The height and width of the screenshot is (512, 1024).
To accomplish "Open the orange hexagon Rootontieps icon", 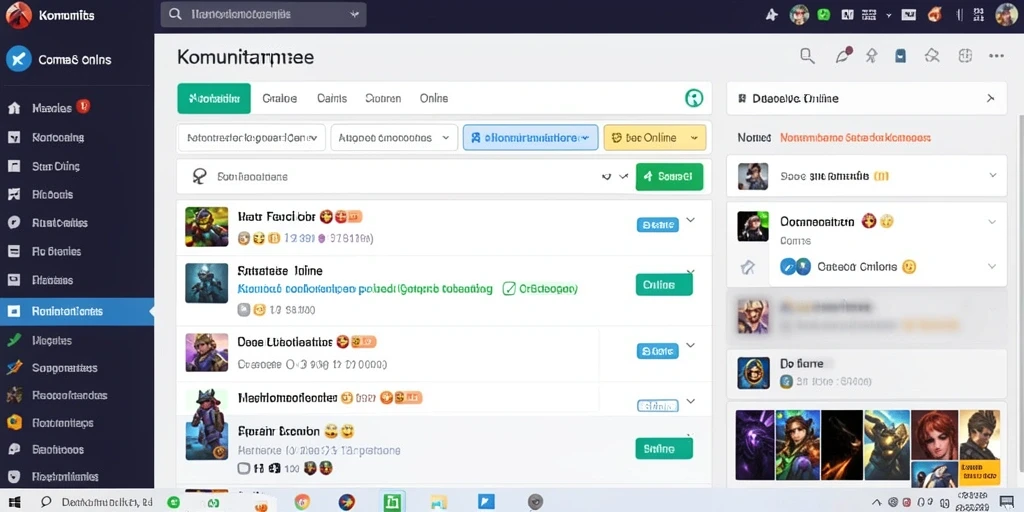I will [x=14, y=423].
